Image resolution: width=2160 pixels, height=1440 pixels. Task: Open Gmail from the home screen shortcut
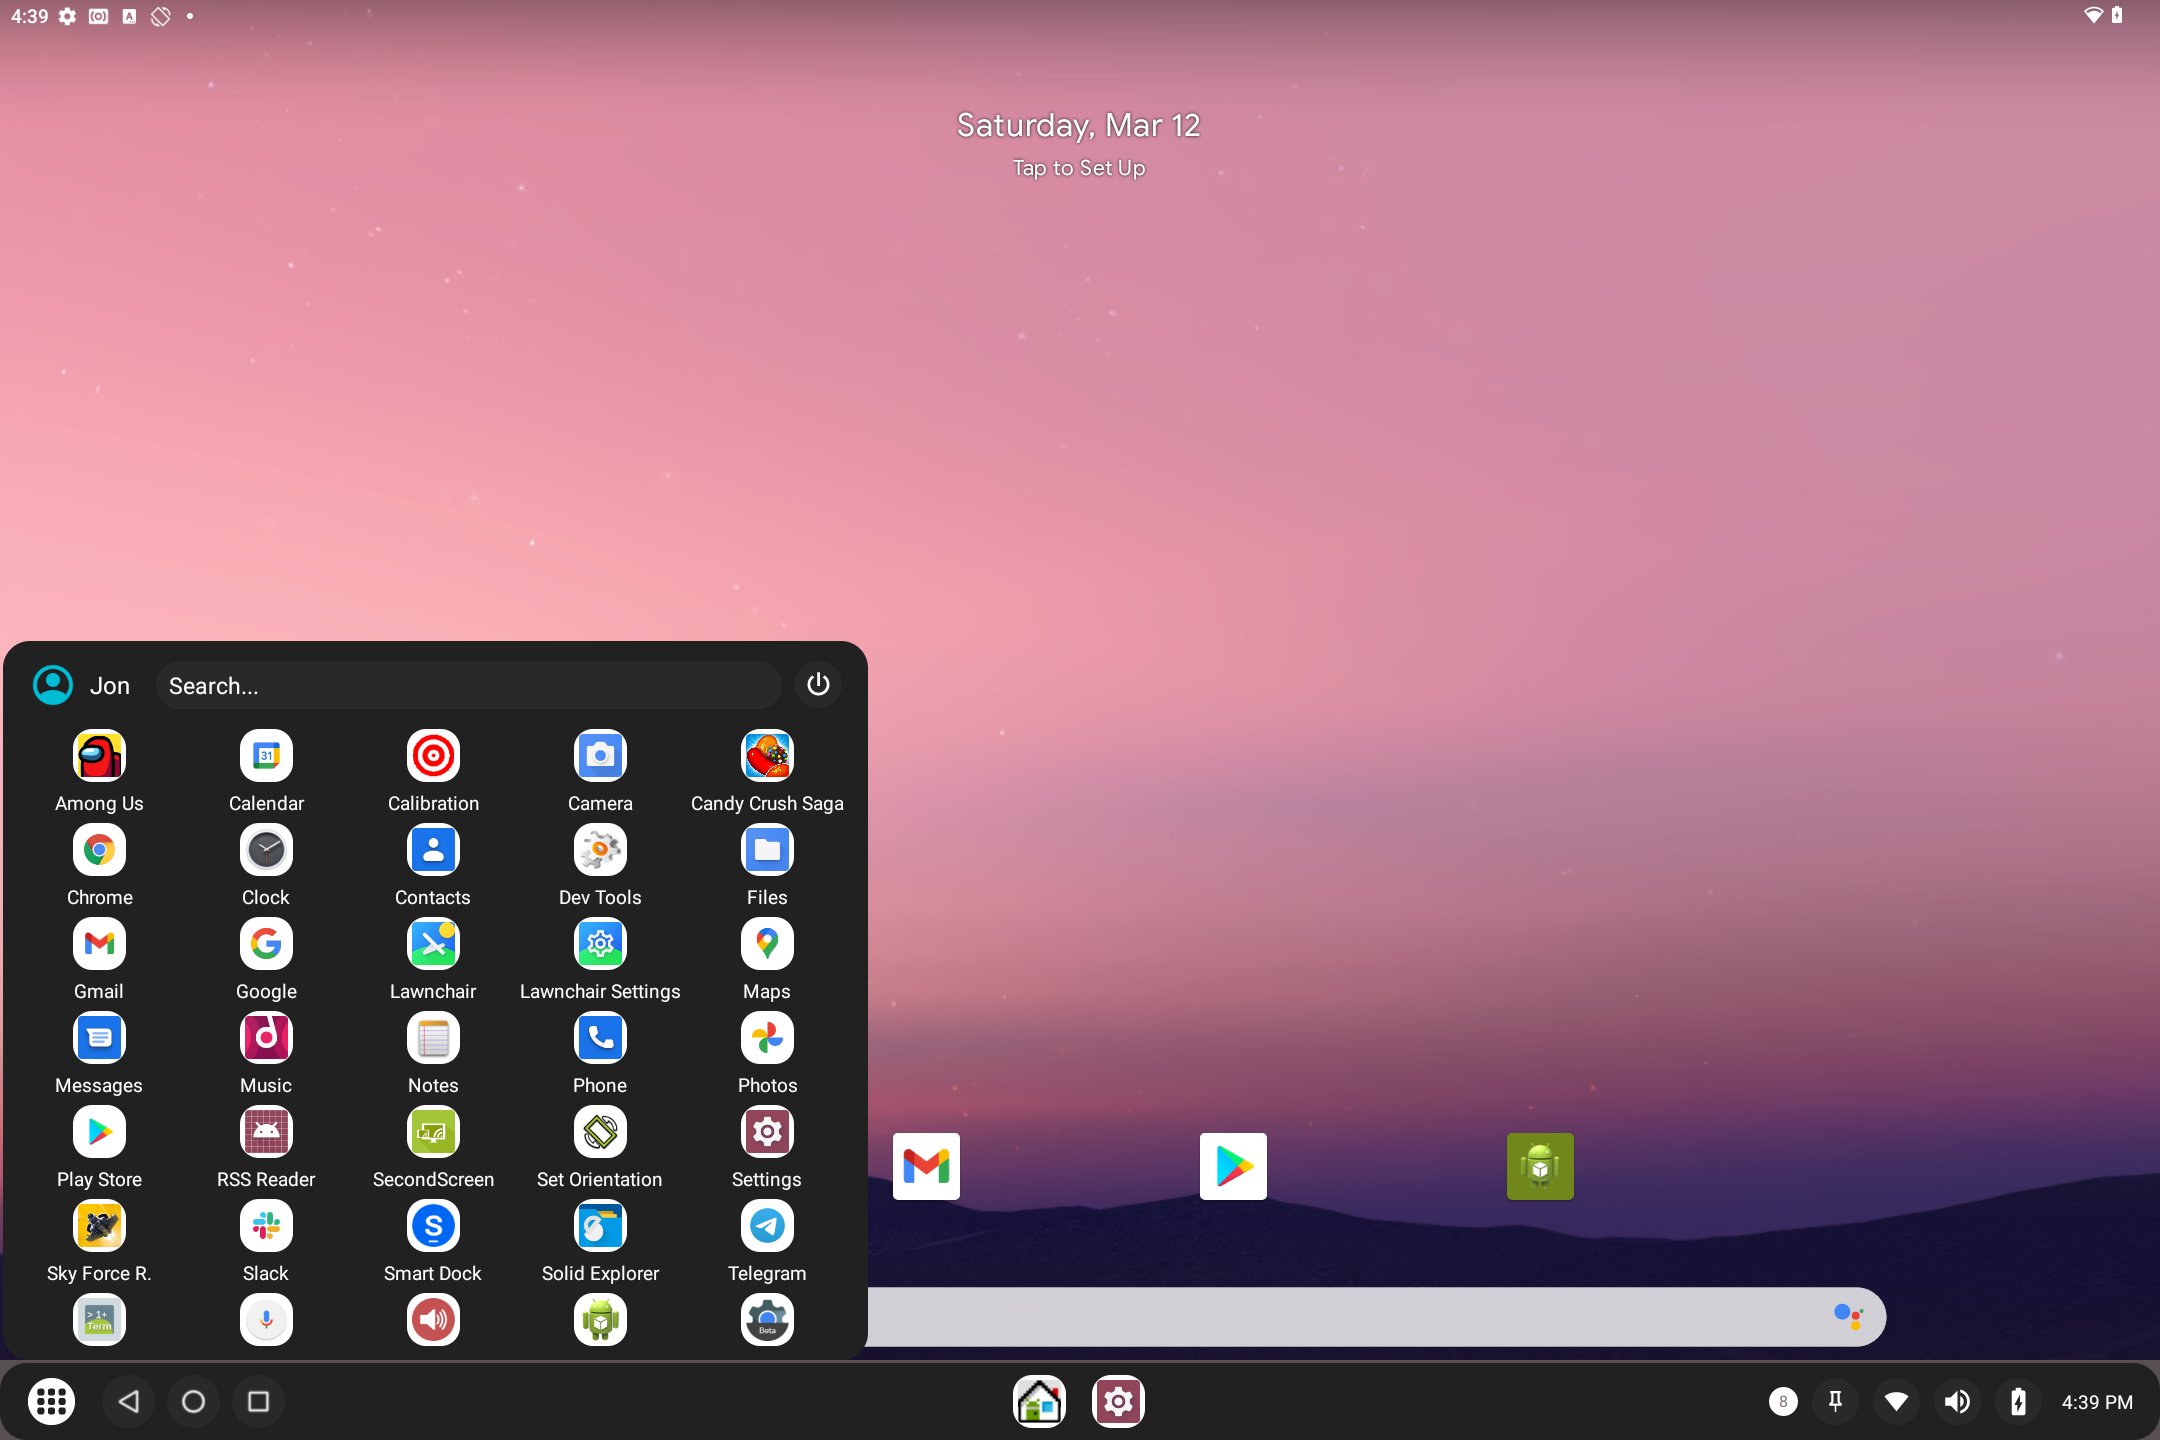925,1166
